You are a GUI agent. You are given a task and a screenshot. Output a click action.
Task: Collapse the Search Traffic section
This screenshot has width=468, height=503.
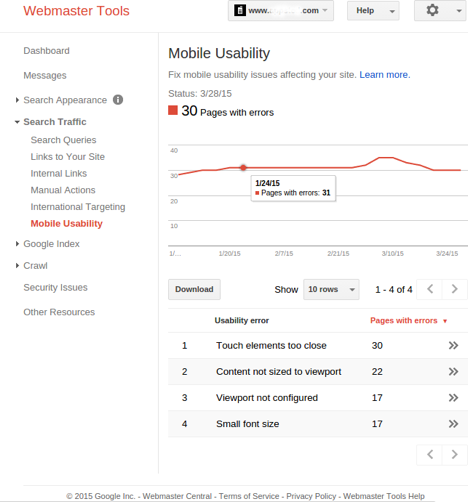17,122
